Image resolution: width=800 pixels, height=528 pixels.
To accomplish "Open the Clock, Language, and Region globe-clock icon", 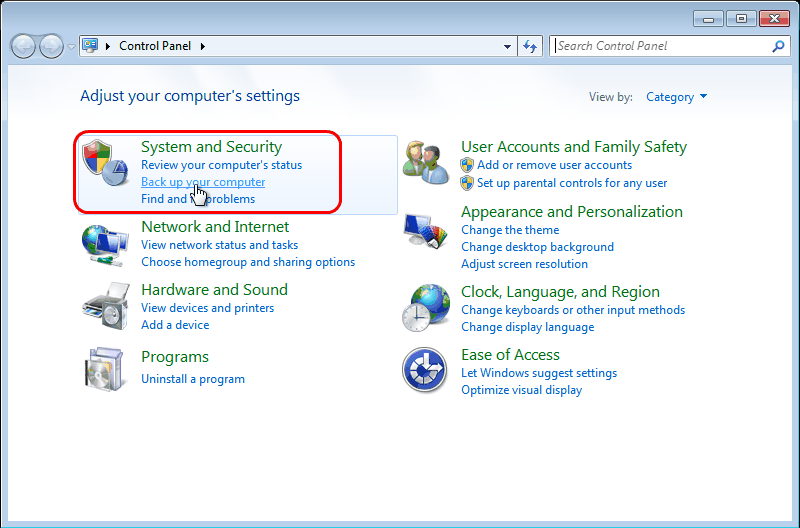I will pos(426,308).
